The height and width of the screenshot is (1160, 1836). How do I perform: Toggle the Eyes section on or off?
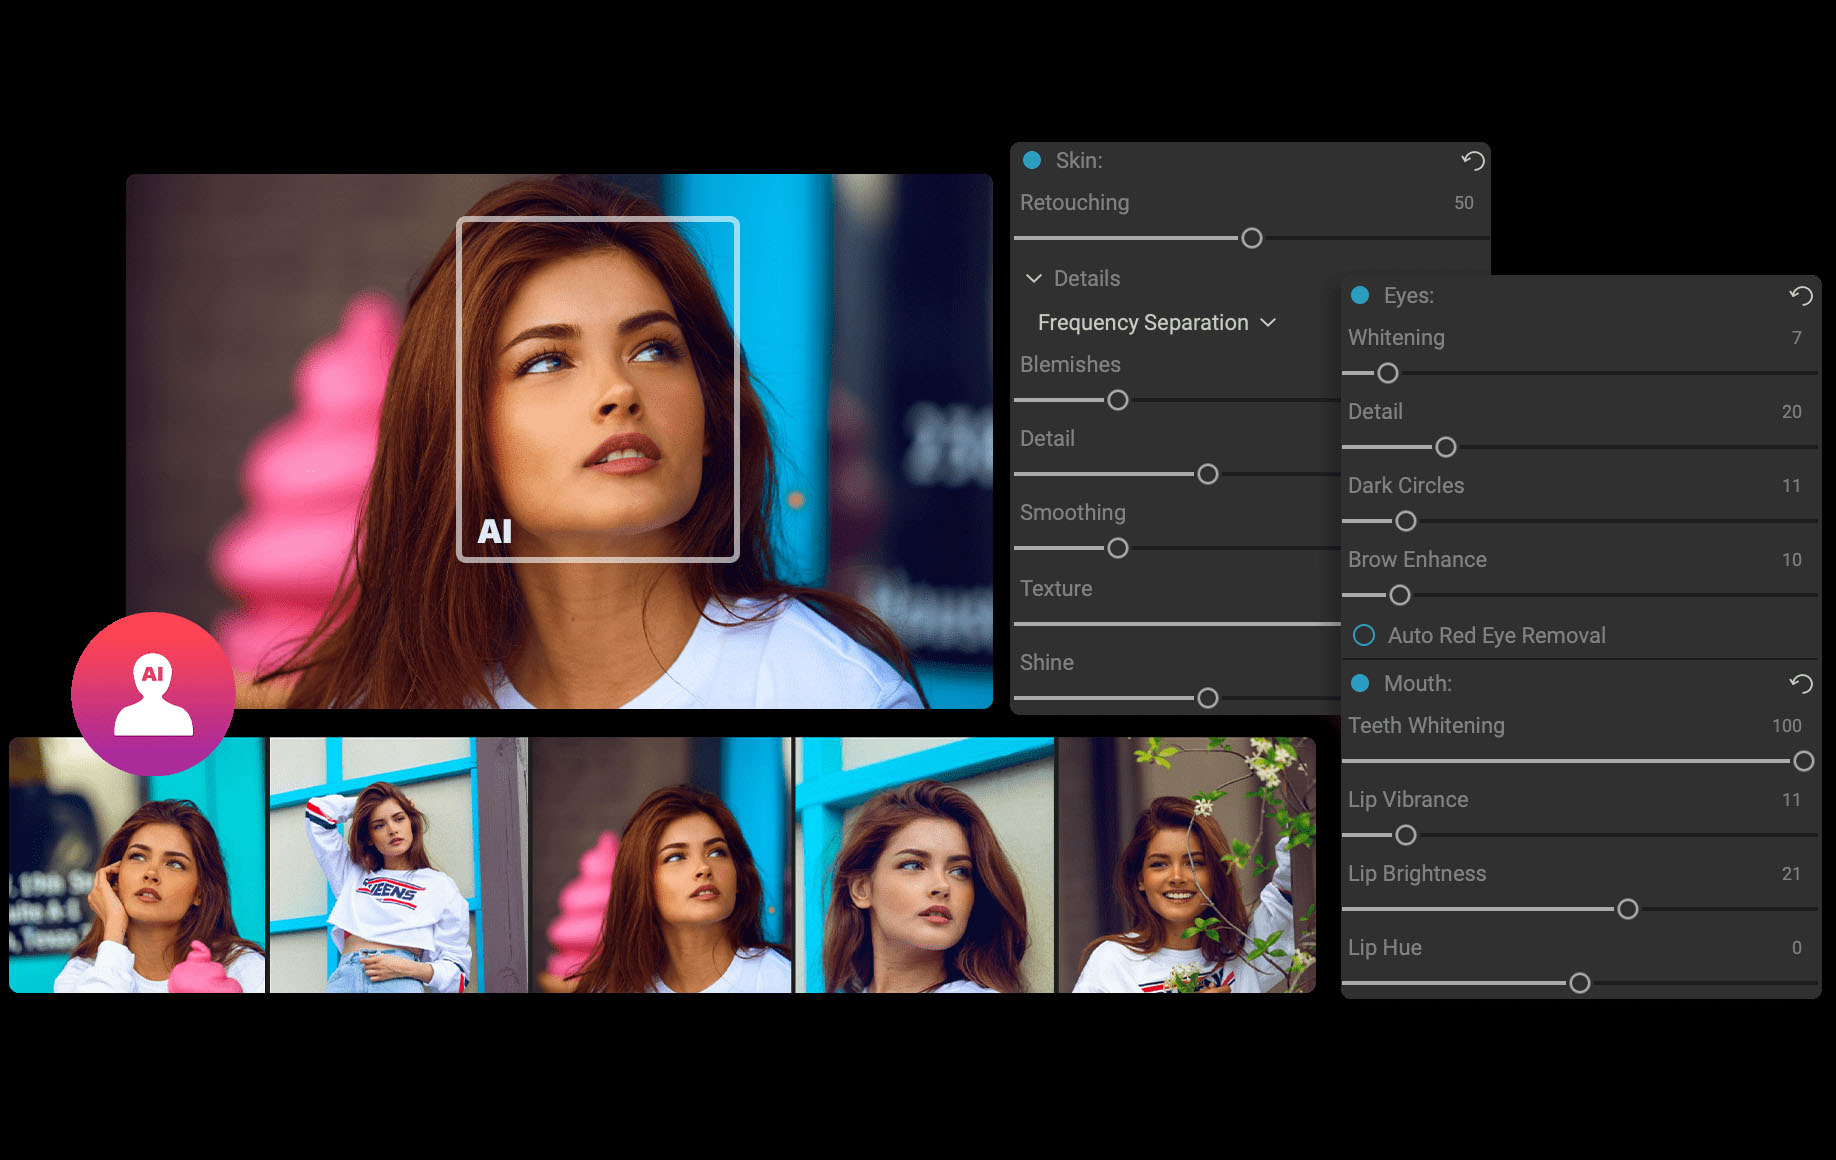pyautogui.click(x=1360, y=295)
